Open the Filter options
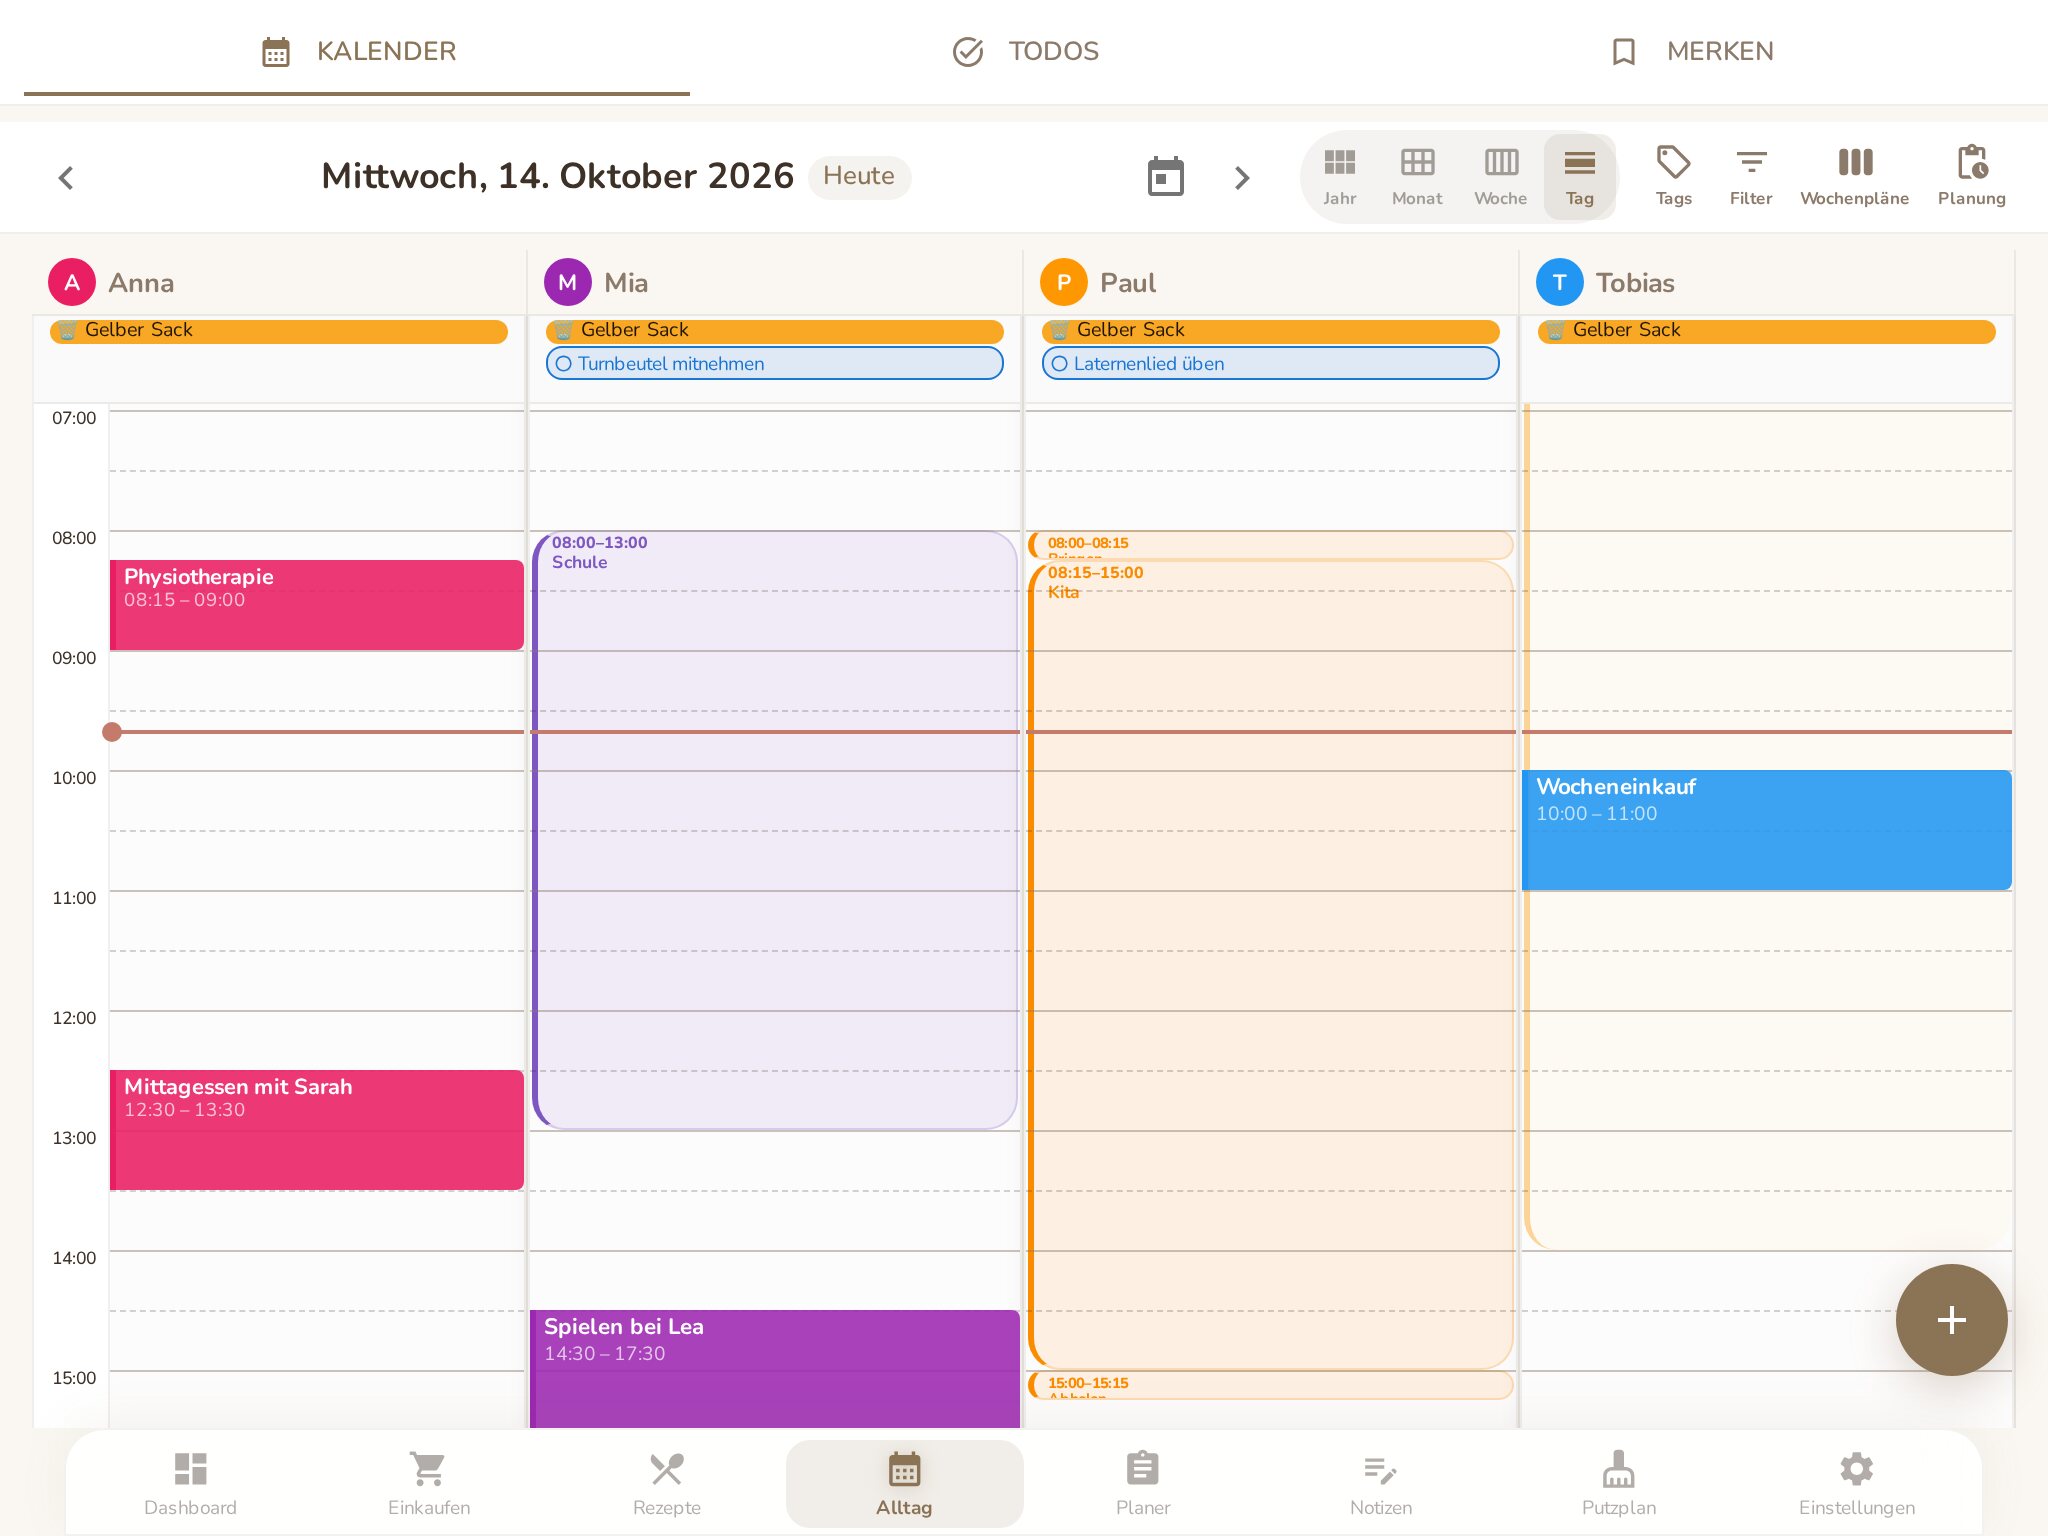The image size is (2048, 1536). tap(1750, 177)
